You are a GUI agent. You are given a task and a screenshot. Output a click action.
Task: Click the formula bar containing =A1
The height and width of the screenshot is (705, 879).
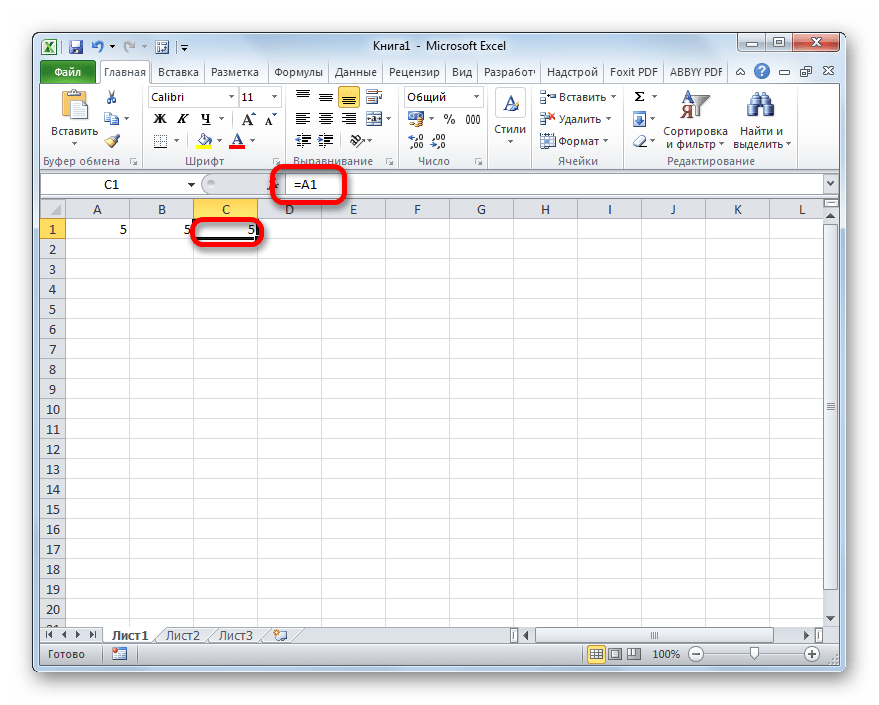point(554,184)
